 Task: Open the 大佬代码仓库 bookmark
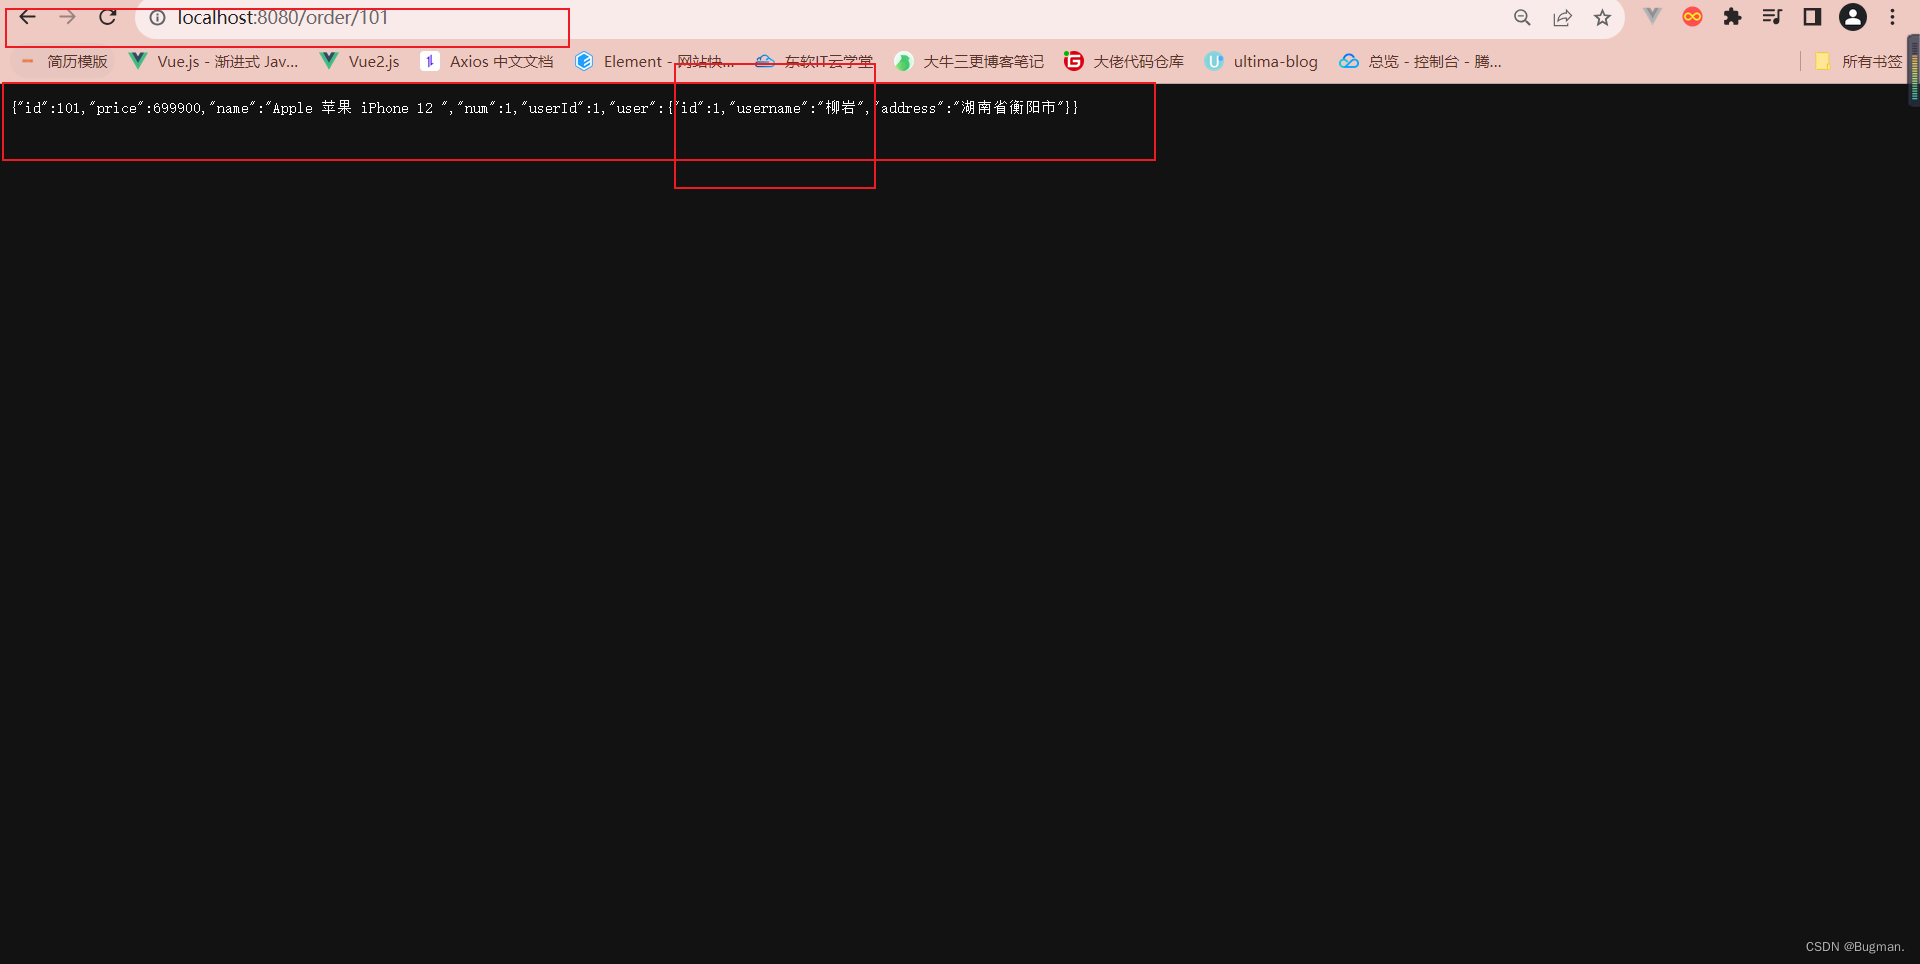coord(1124,62)
